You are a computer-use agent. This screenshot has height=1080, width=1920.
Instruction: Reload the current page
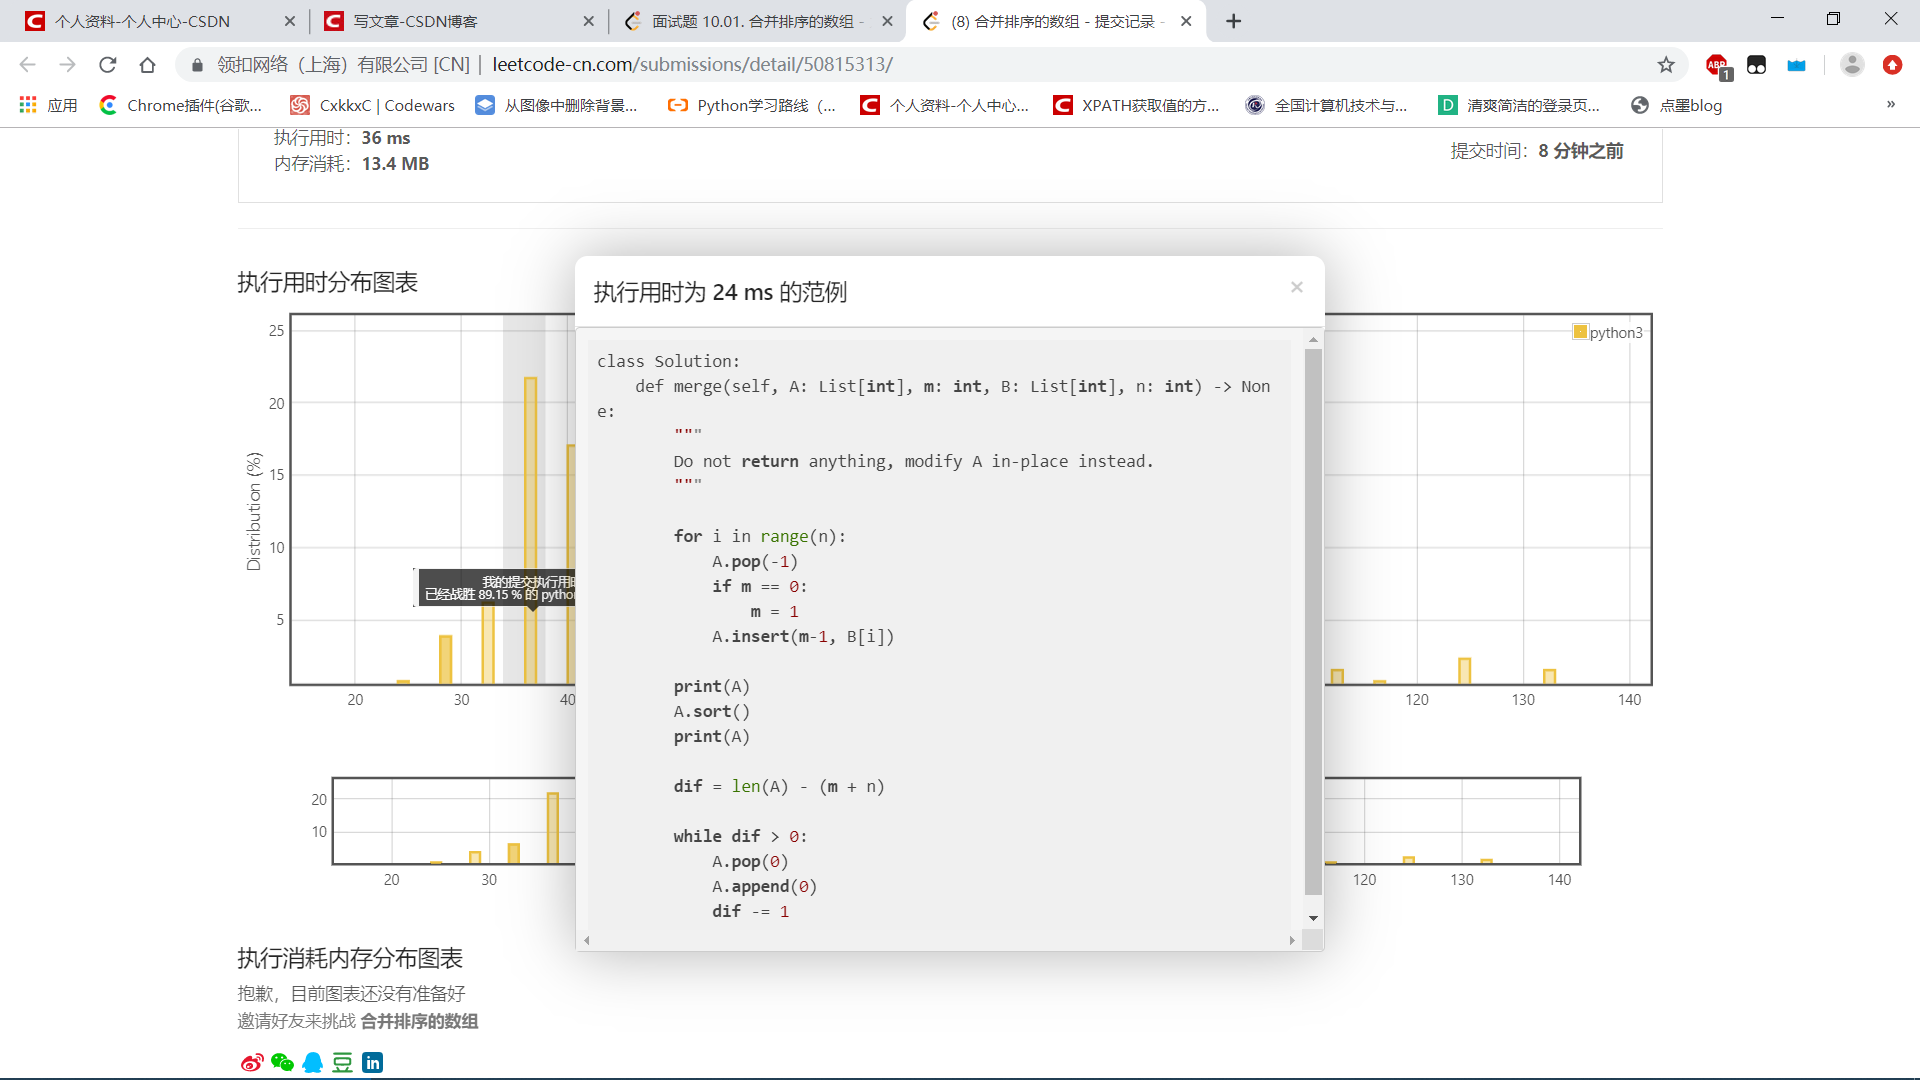pyautogui.click(x=108, y=65)
